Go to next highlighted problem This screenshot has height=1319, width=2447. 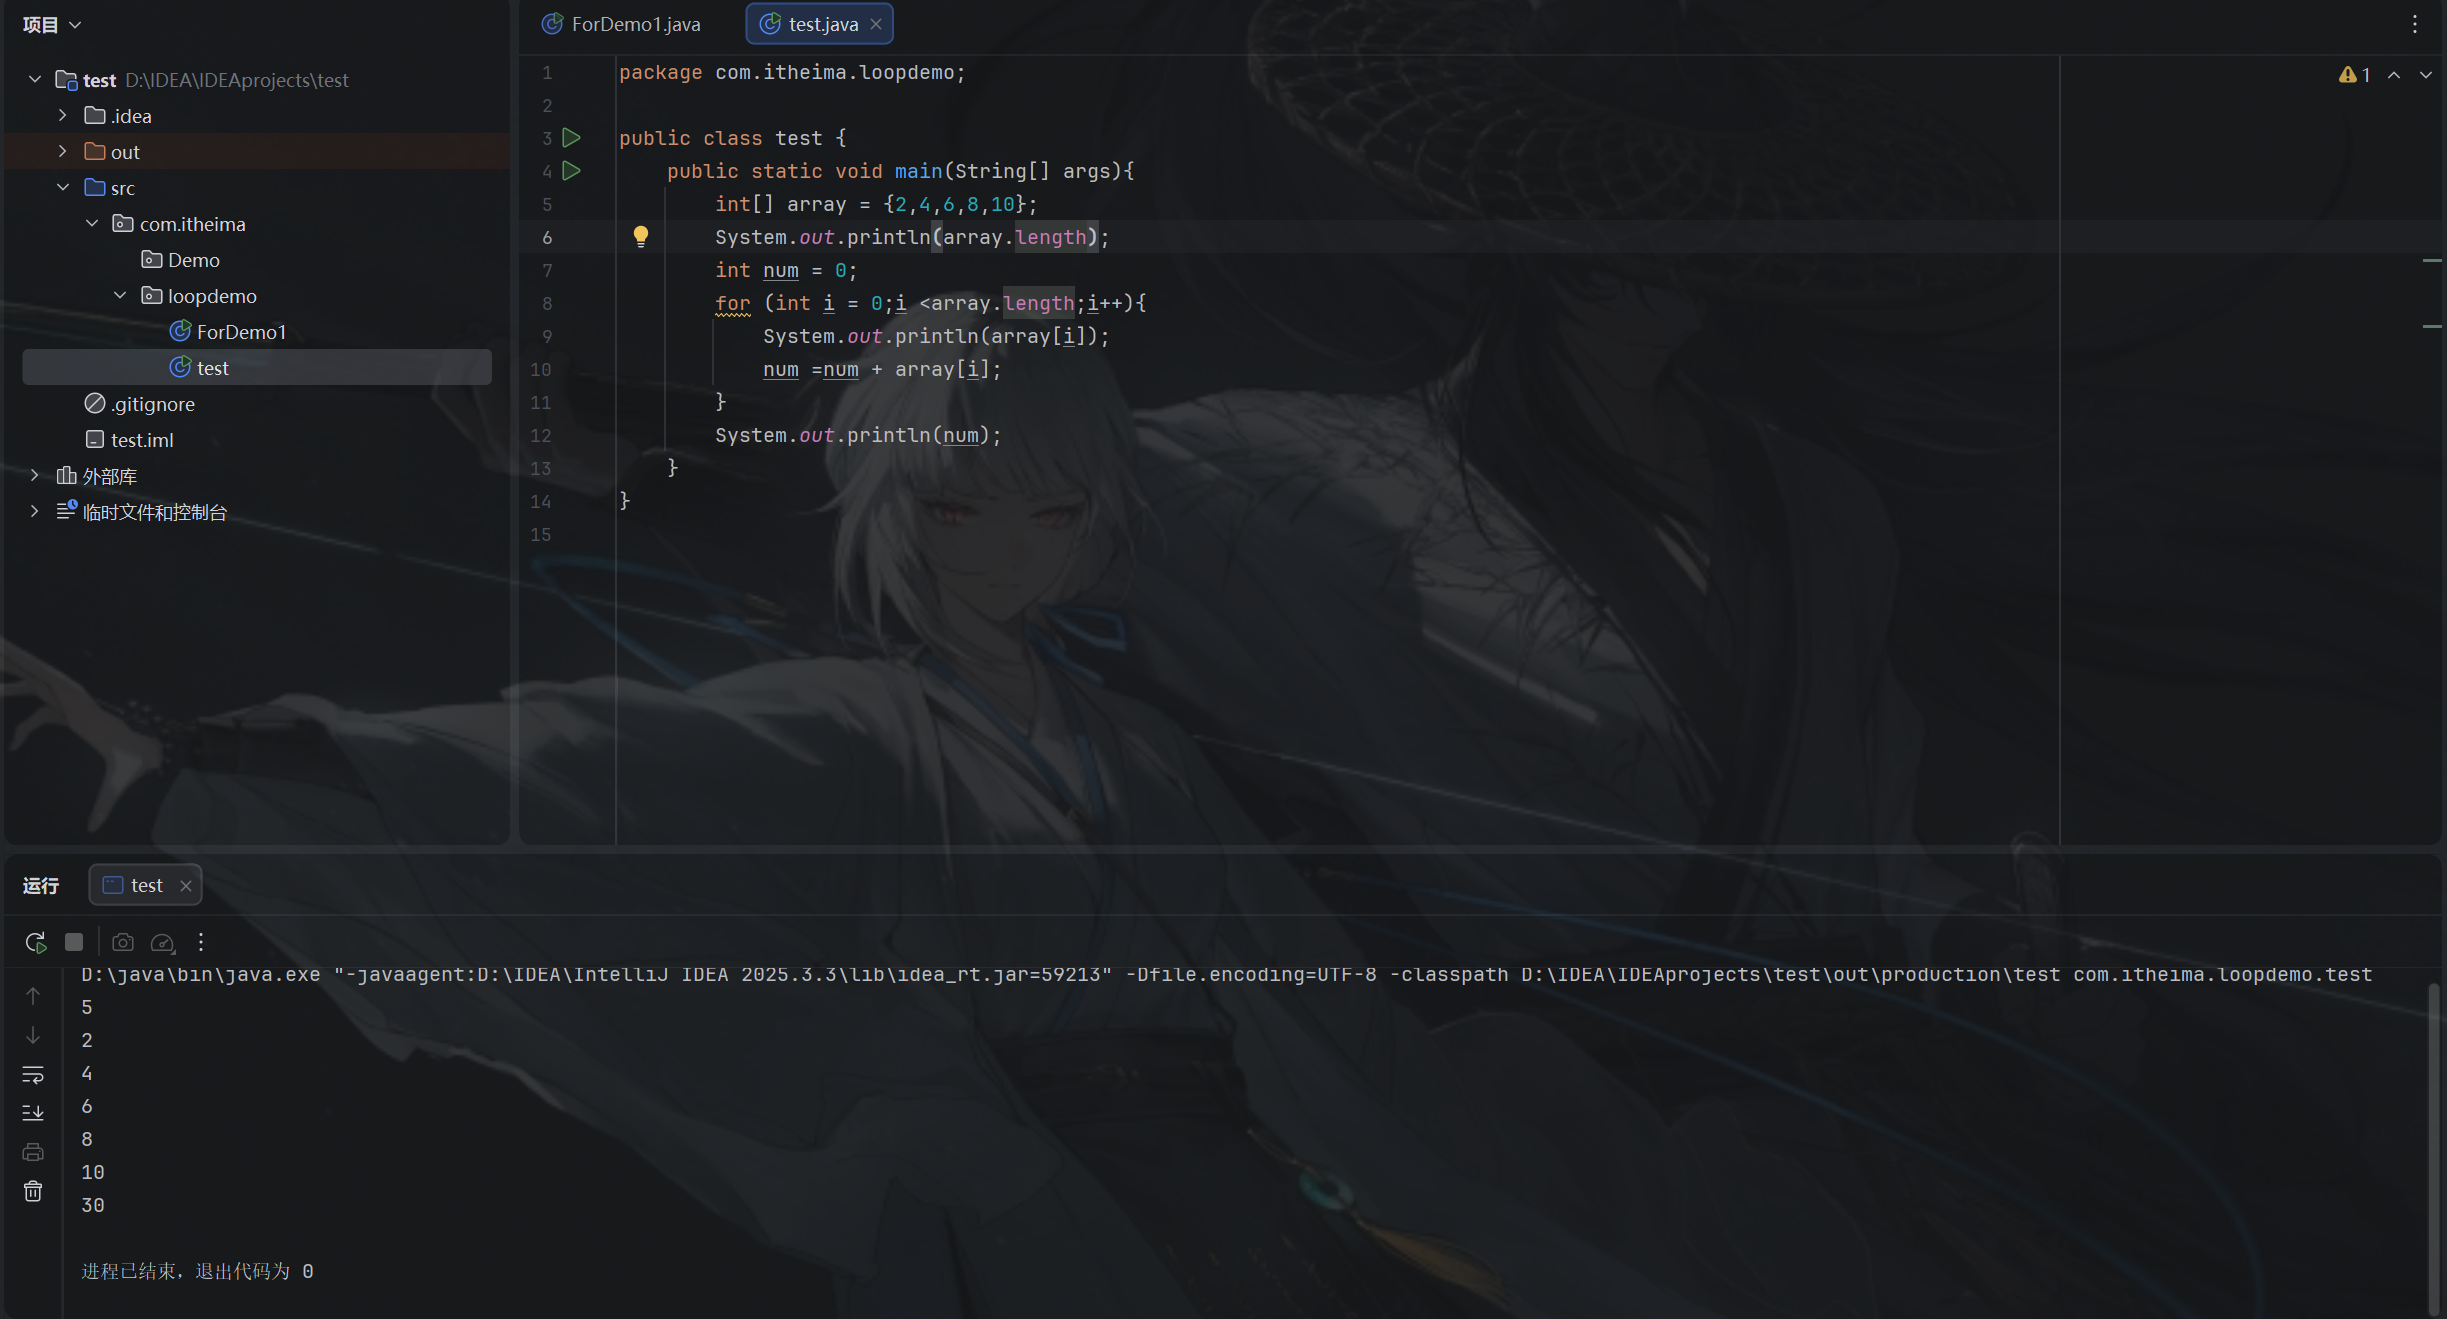2426,75
